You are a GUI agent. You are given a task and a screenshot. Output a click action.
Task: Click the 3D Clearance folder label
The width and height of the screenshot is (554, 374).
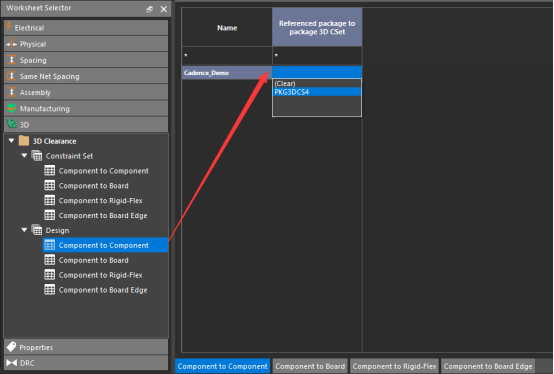54,141
